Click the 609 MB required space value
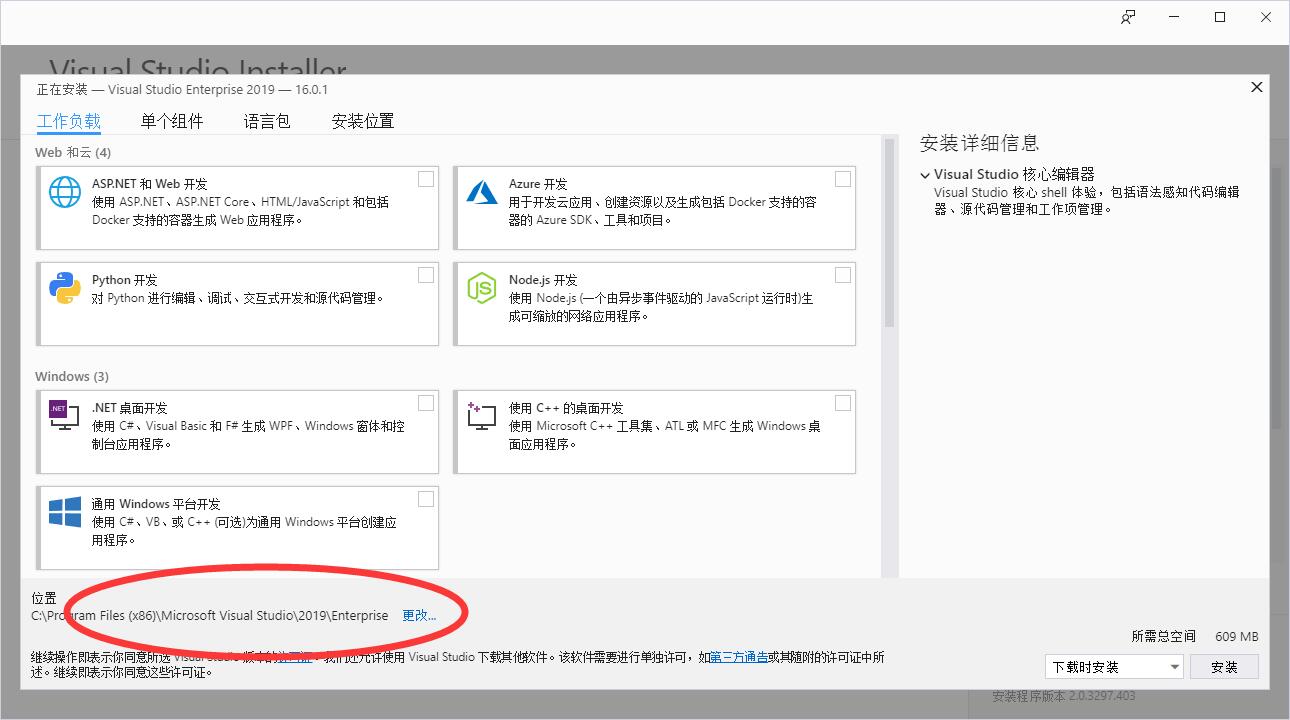This screenshot has height=720, width=1290. point(1237,636)
